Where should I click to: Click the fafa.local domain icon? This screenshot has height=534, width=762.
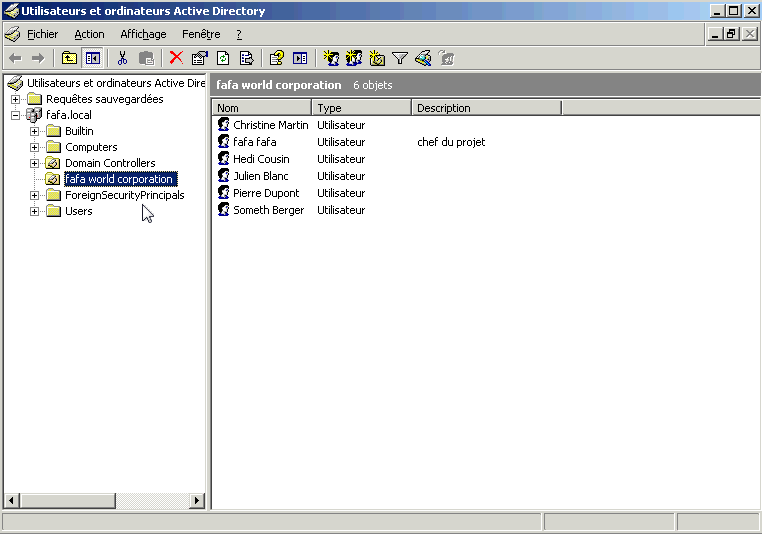[34, 115]
